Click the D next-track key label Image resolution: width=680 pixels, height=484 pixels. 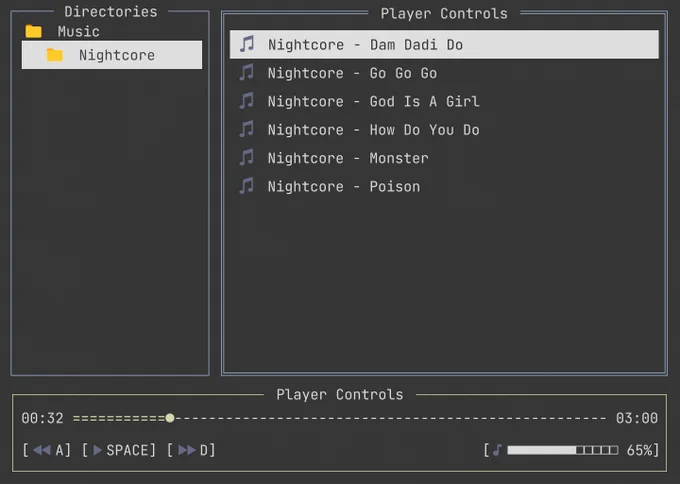pos(204,450)
